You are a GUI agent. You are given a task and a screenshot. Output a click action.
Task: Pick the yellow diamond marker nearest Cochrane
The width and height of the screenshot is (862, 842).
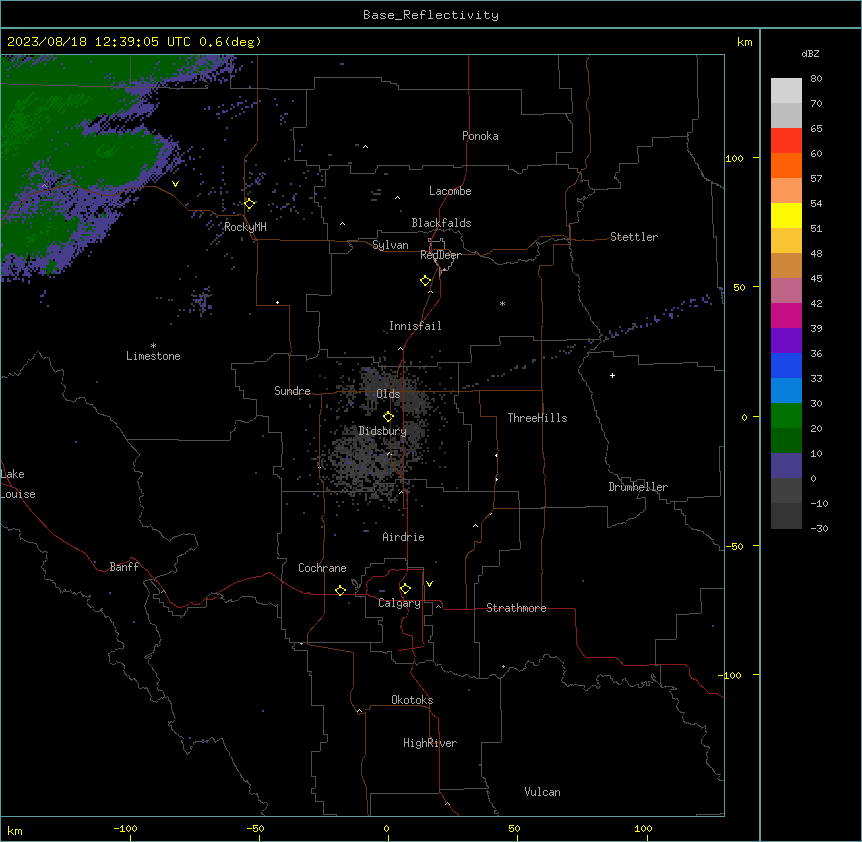[340, 590]
